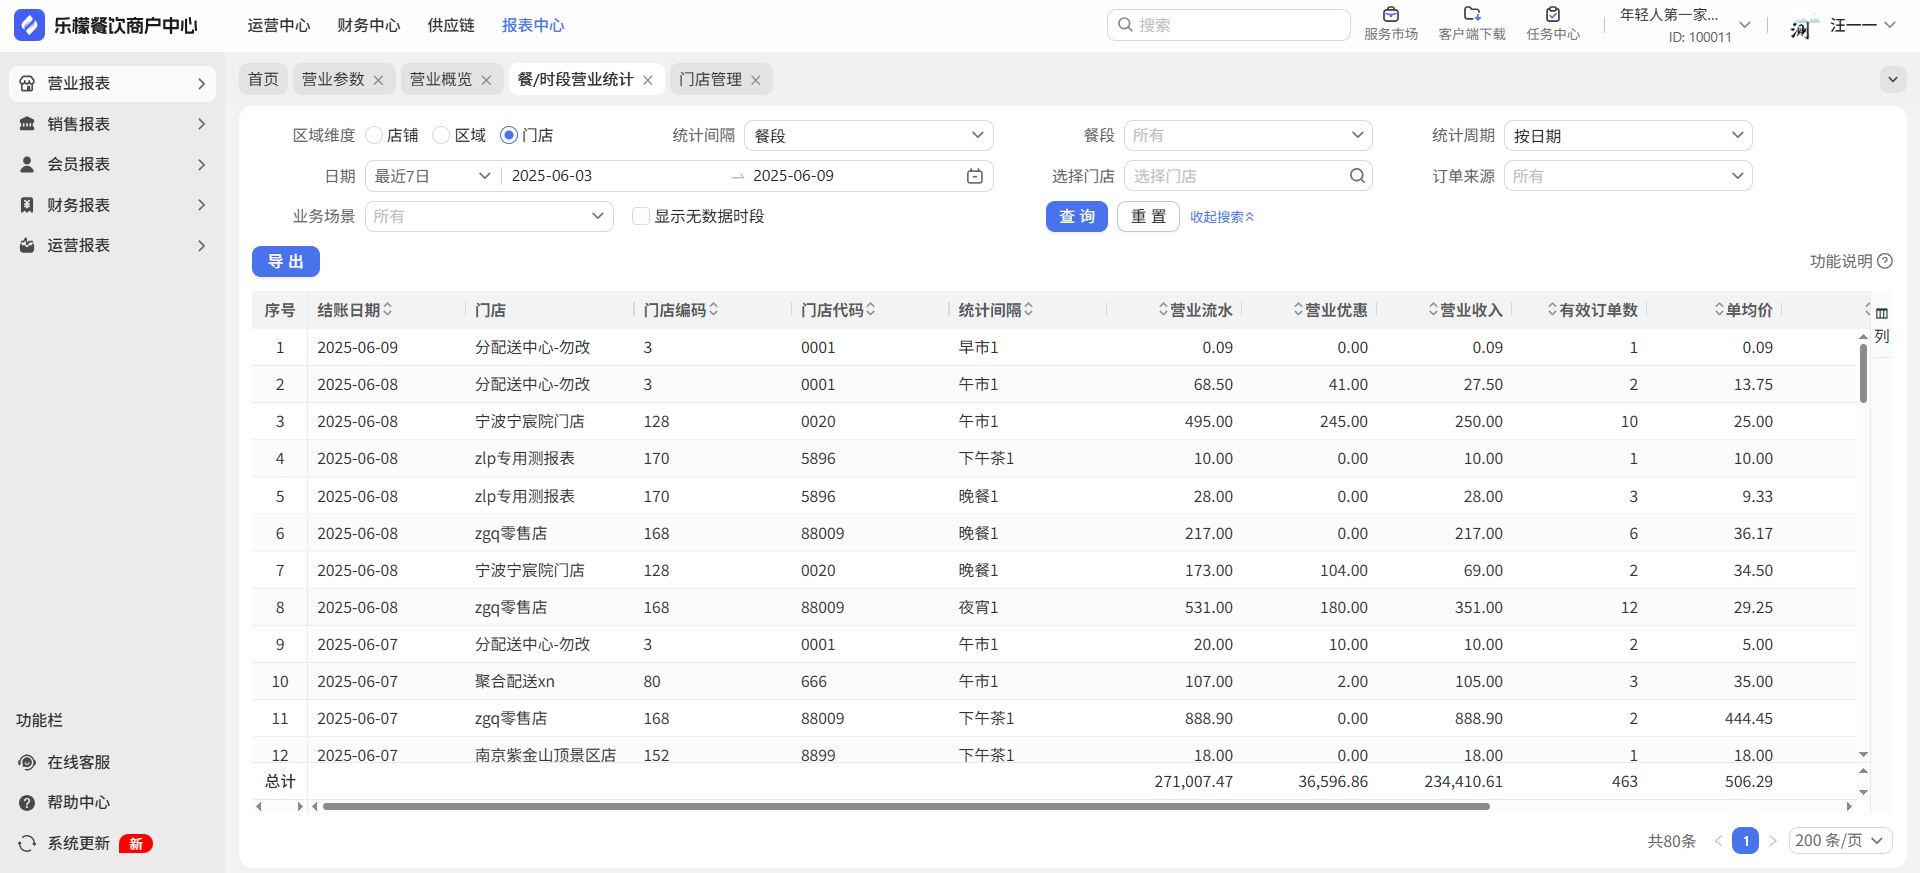
Task: Open 在线客服 online support
Action: [x=78, y=762]
